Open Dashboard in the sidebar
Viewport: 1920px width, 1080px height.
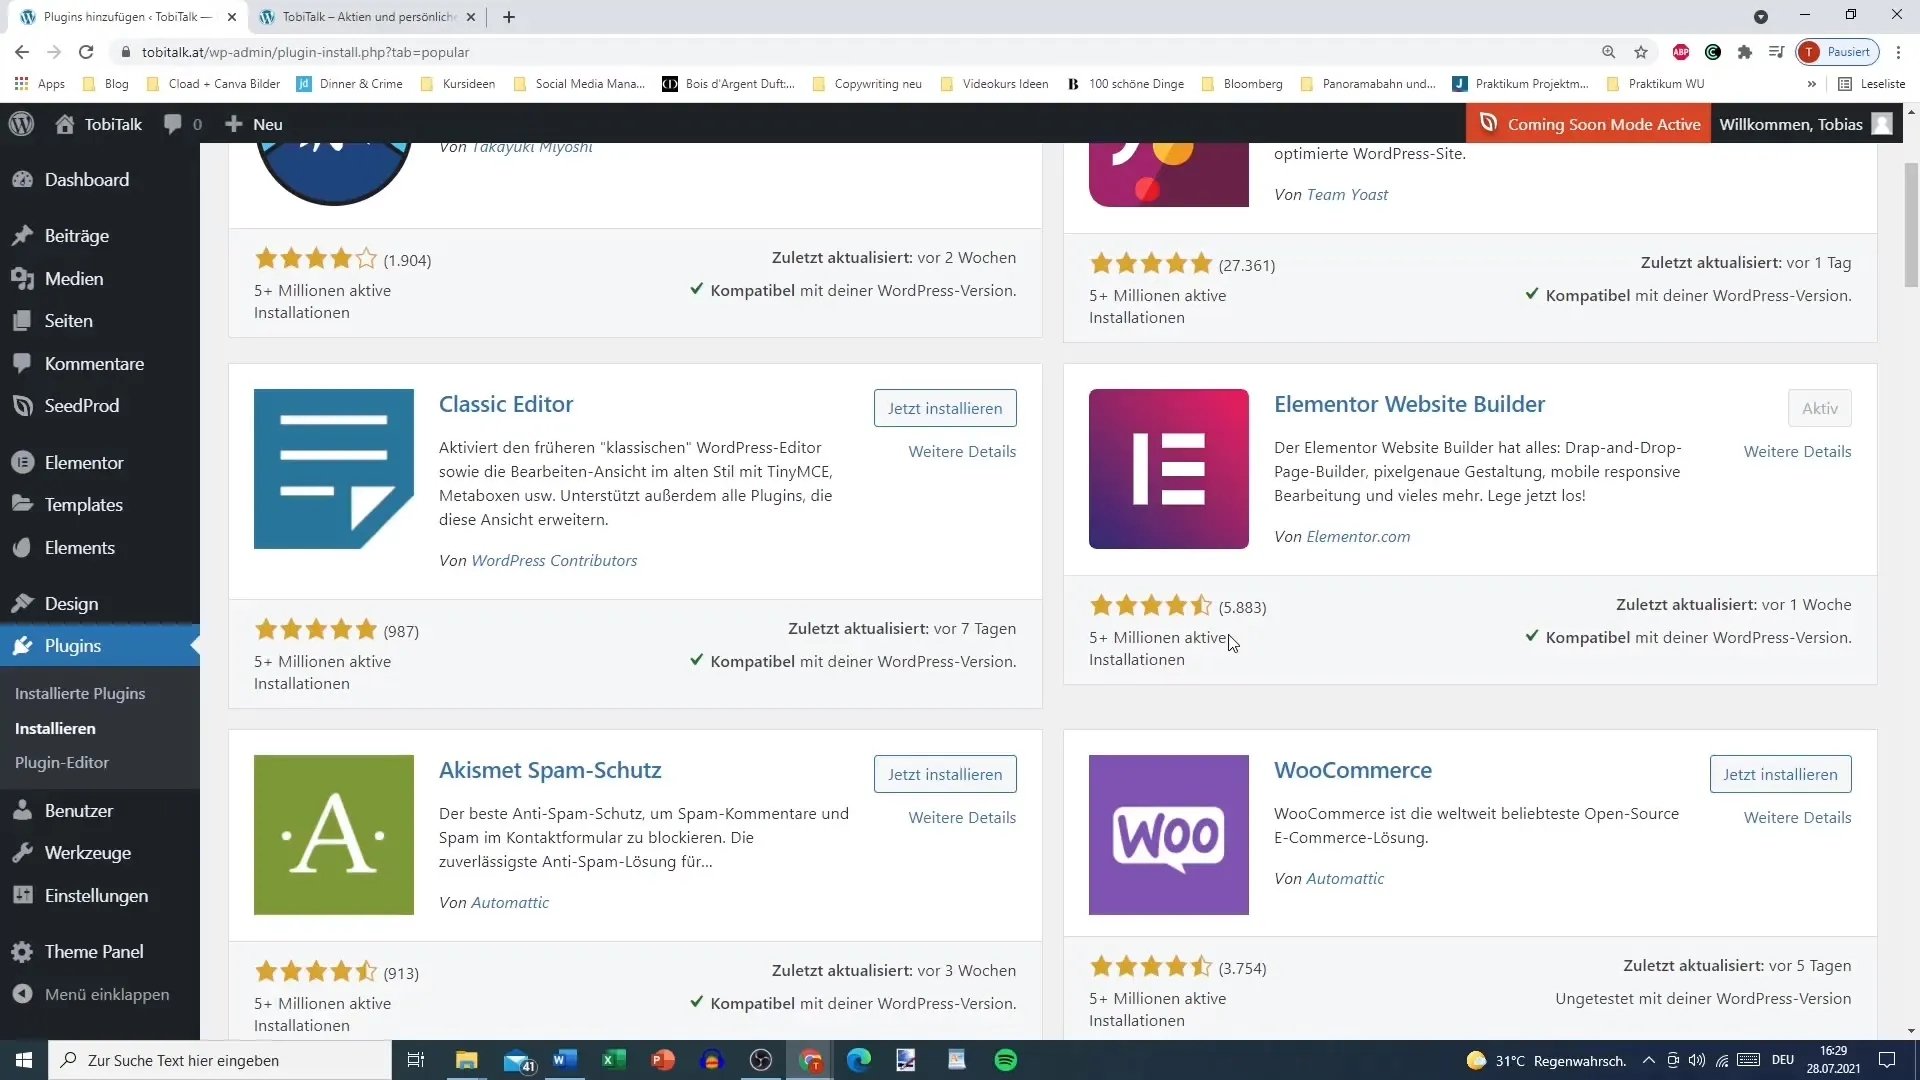point(87,180)
